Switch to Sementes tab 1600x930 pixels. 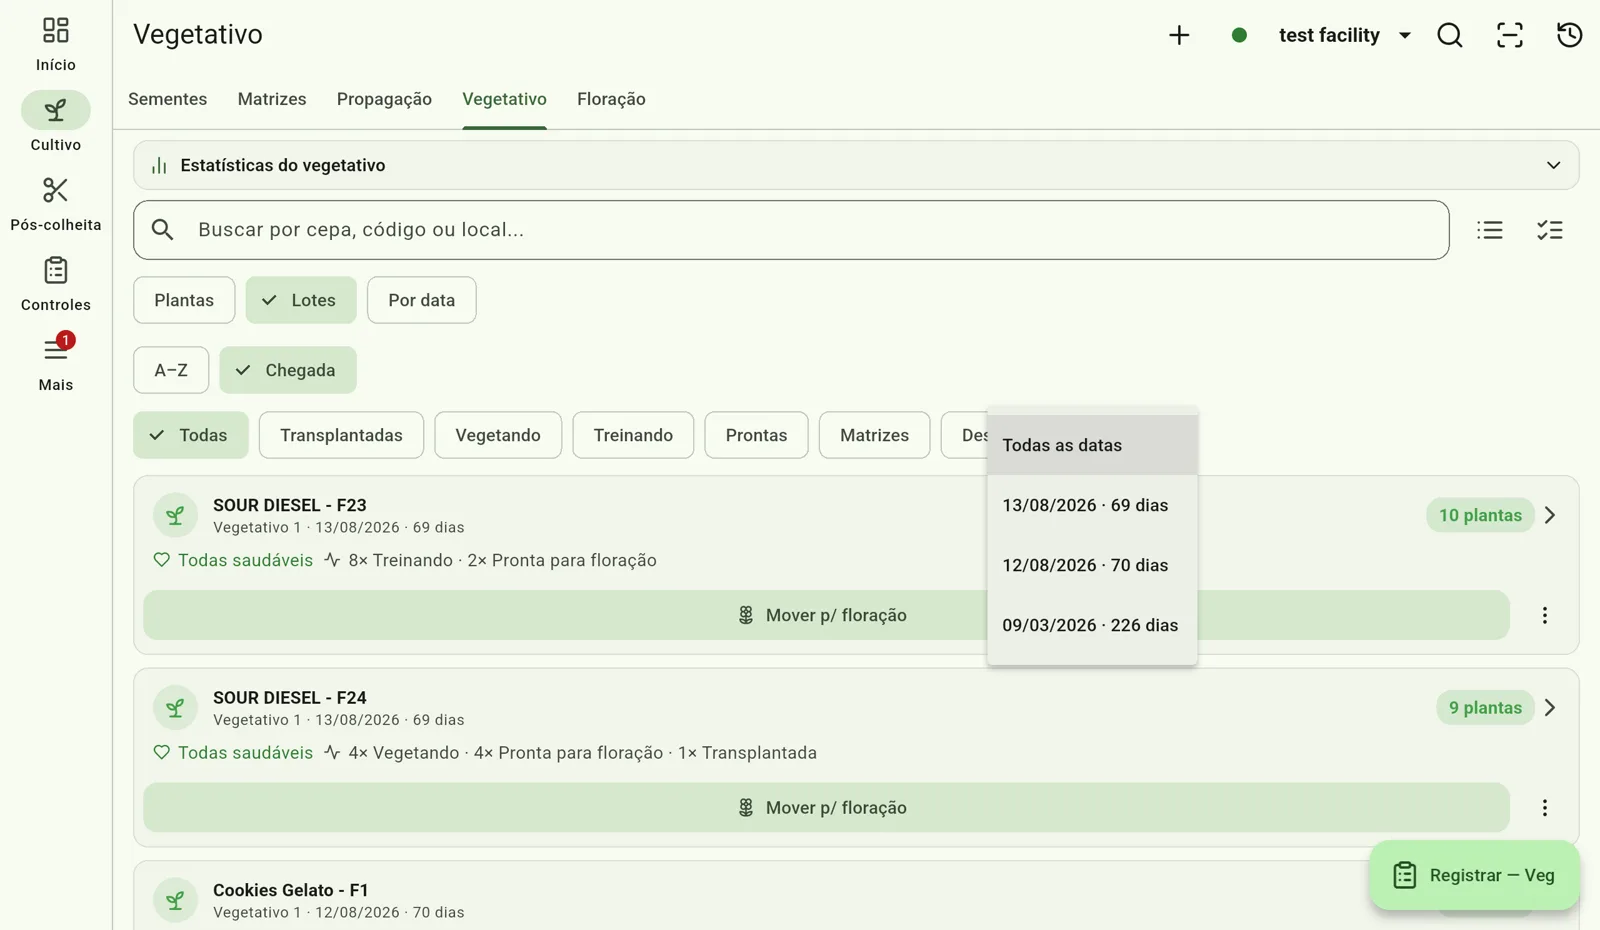pyautogui.click(x=167, y=99)
